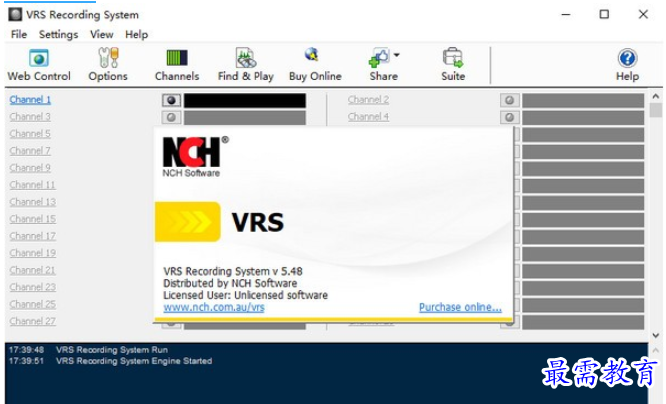Image resolution: width=666 pixels, height=404 pixels.
Task: Select log line "VRS Recording System Engine Started"
Action: 134,361
